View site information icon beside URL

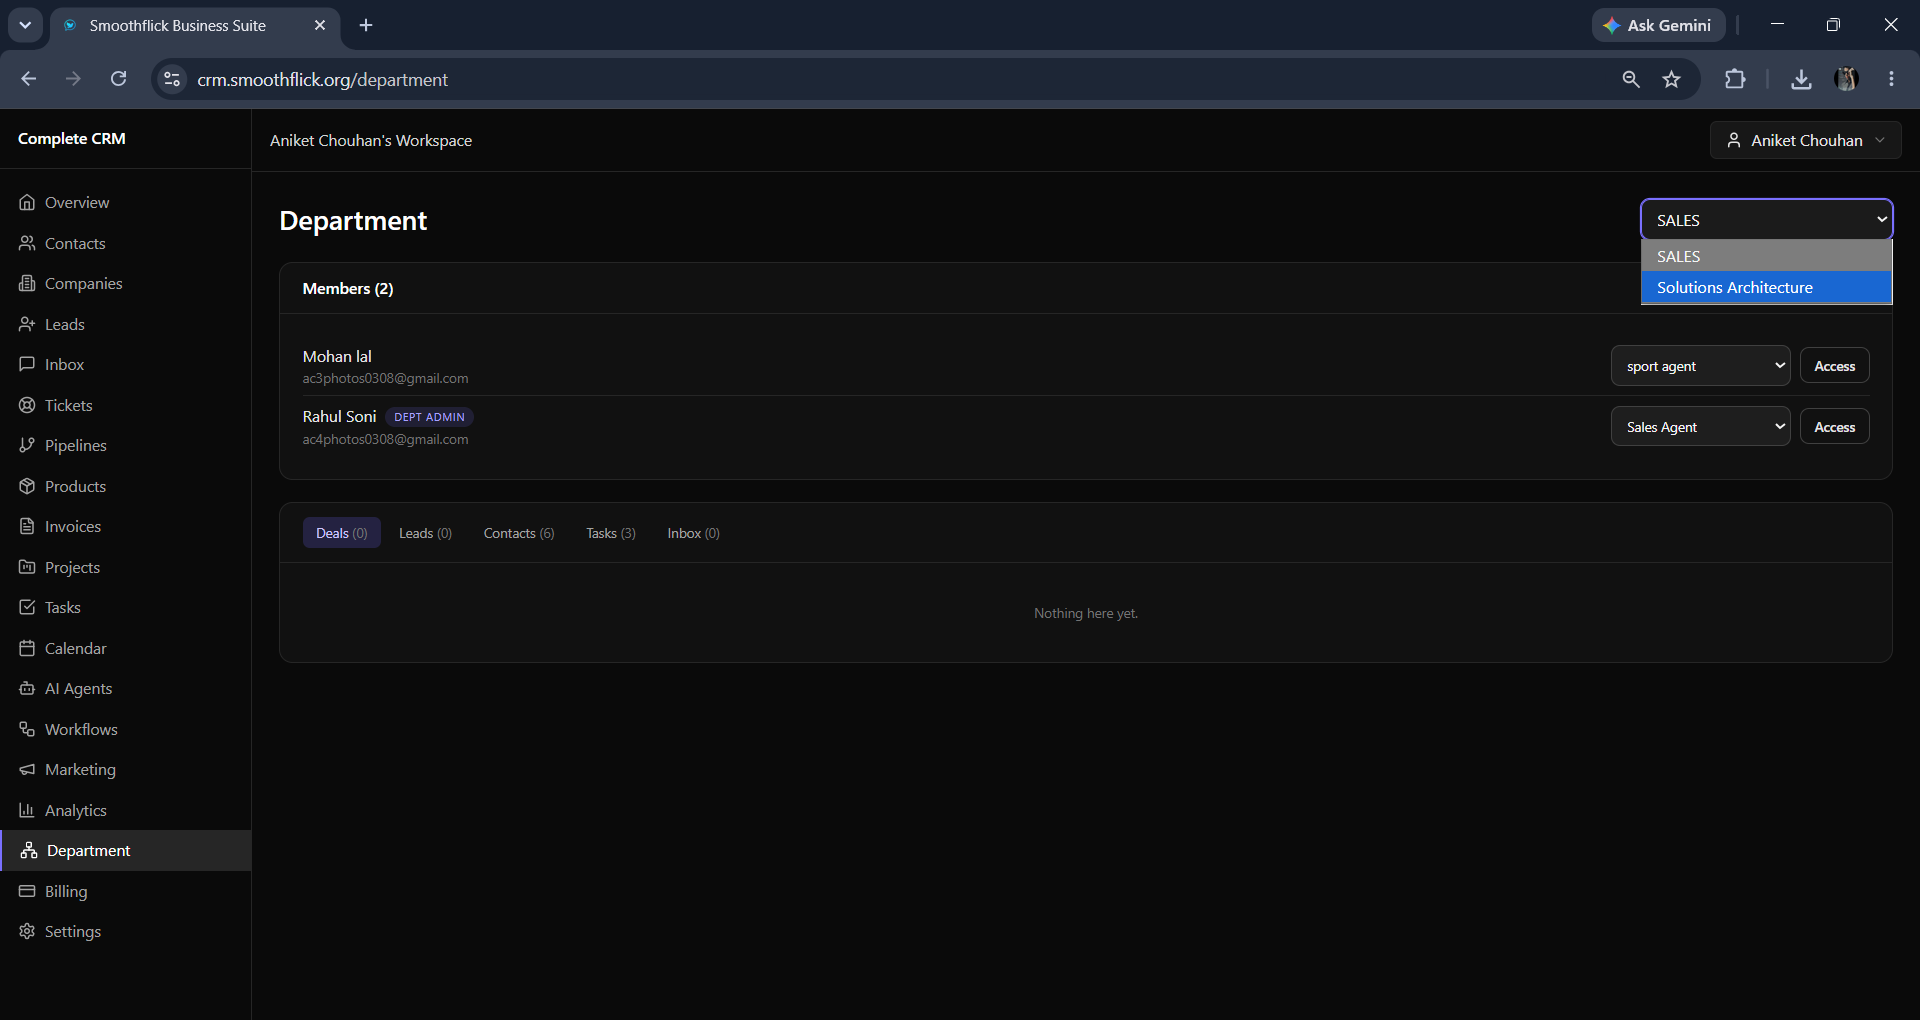(172, 79)
